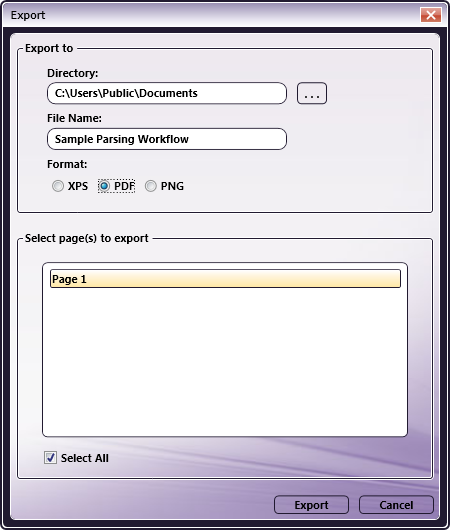The width and height of the screenshot is (450, 530).
Task: Cancel the export dialog
Action: coord(396,505)
